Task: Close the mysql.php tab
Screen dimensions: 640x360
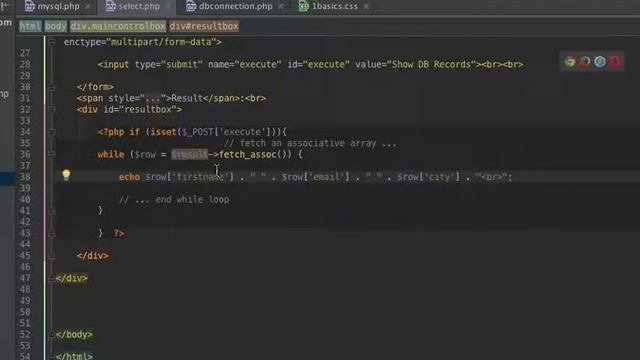Action: (87, 7)
